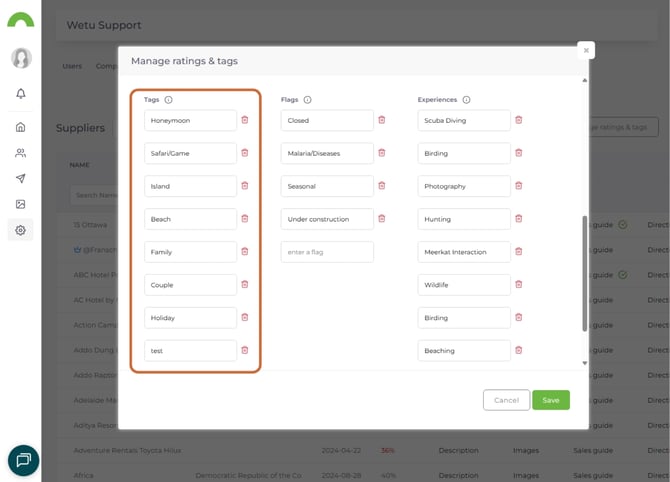Open image gallery icon in sidebar

coord(21,204)
